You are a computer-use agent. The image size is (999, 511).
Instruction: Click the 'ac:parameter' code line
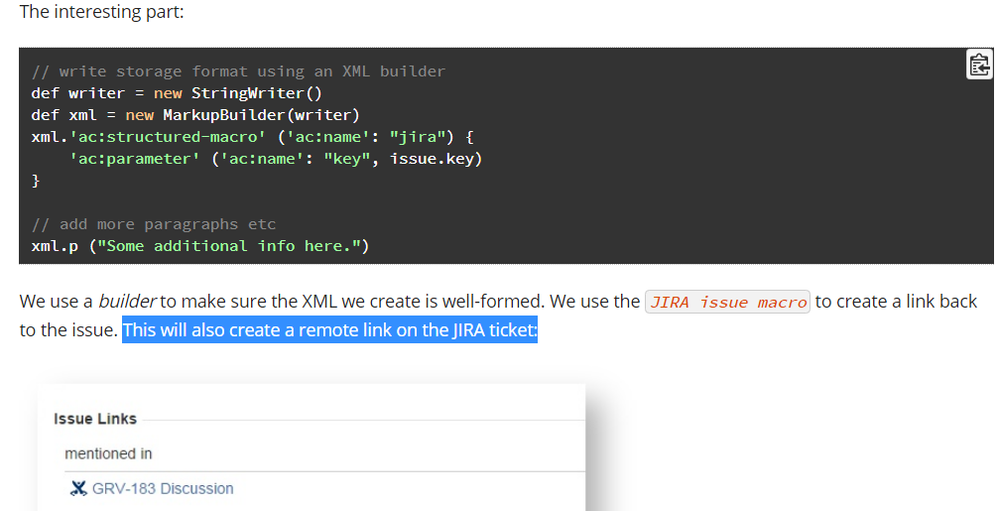coord(276,159)
